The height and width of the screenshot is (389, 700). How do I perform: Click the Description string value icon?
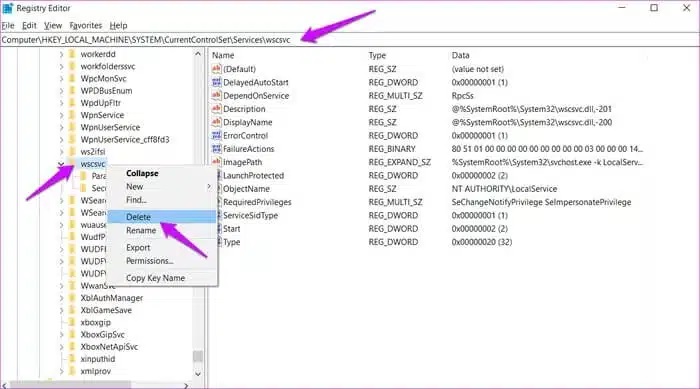pos(217,109)
